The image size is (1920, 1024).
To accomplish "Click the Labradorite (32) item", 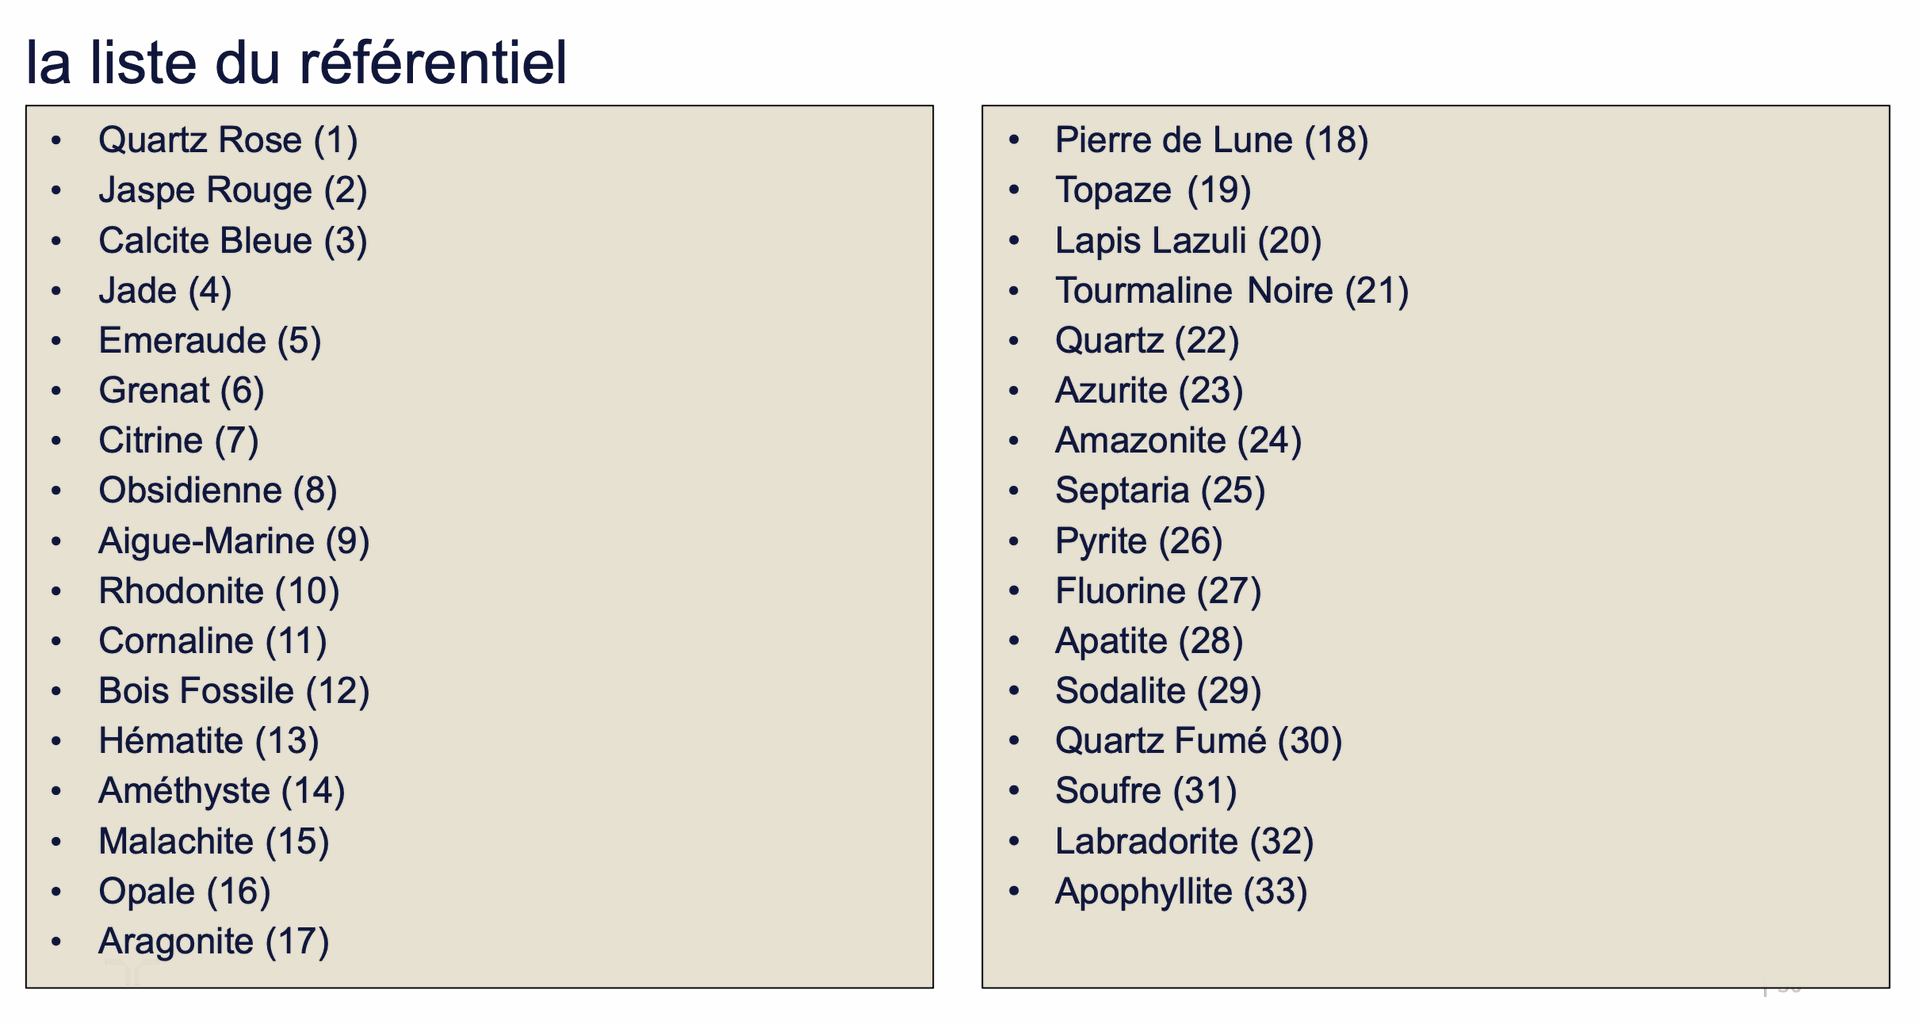I will [1184, 841].
